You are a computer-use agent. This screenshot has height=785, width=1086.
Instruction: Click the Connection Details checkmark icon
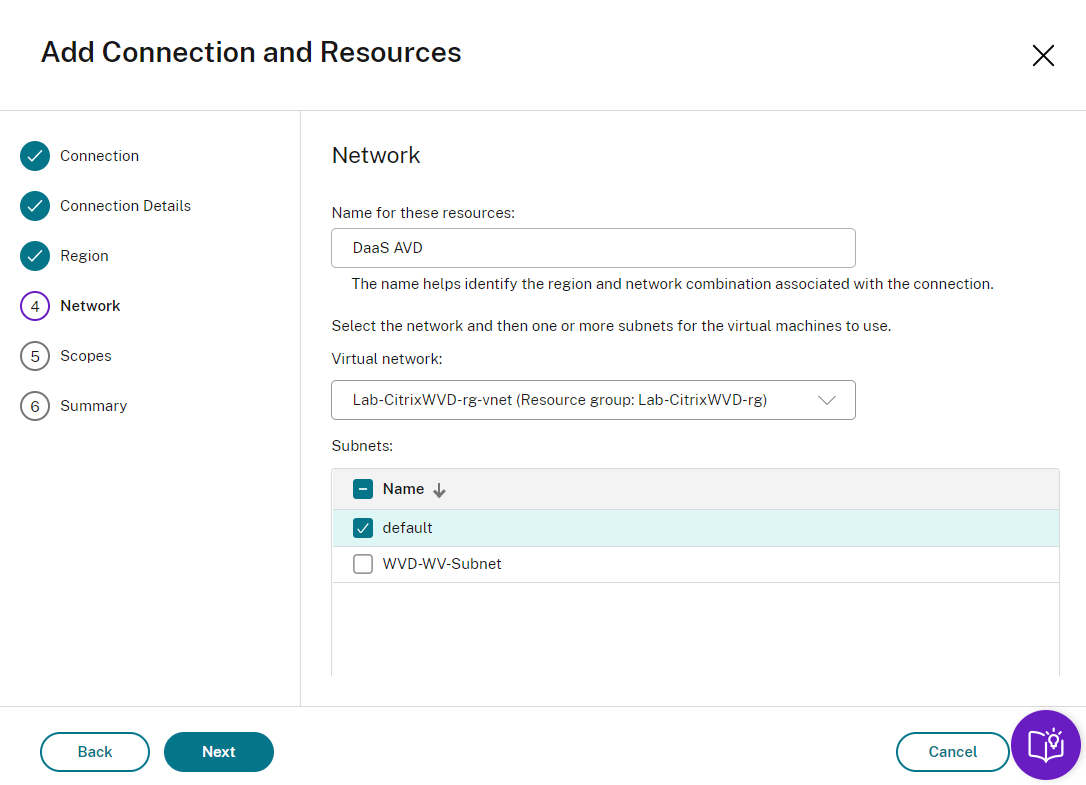click(x=35, y=206)
